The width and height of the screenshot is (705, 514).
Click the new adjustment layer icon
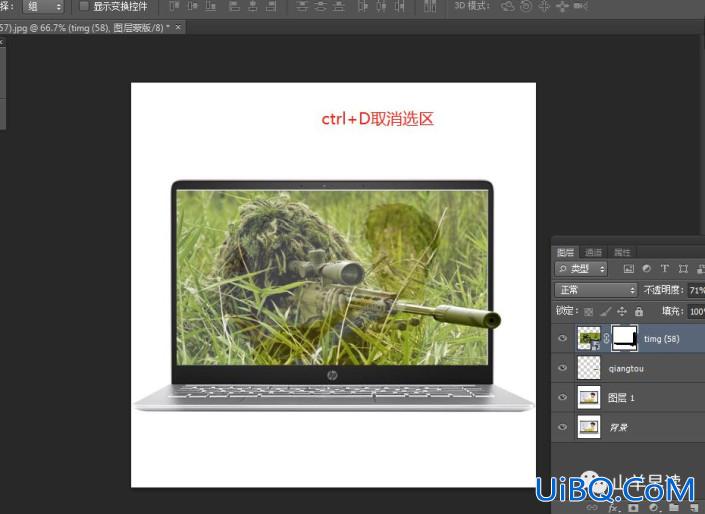coord(653,508)
